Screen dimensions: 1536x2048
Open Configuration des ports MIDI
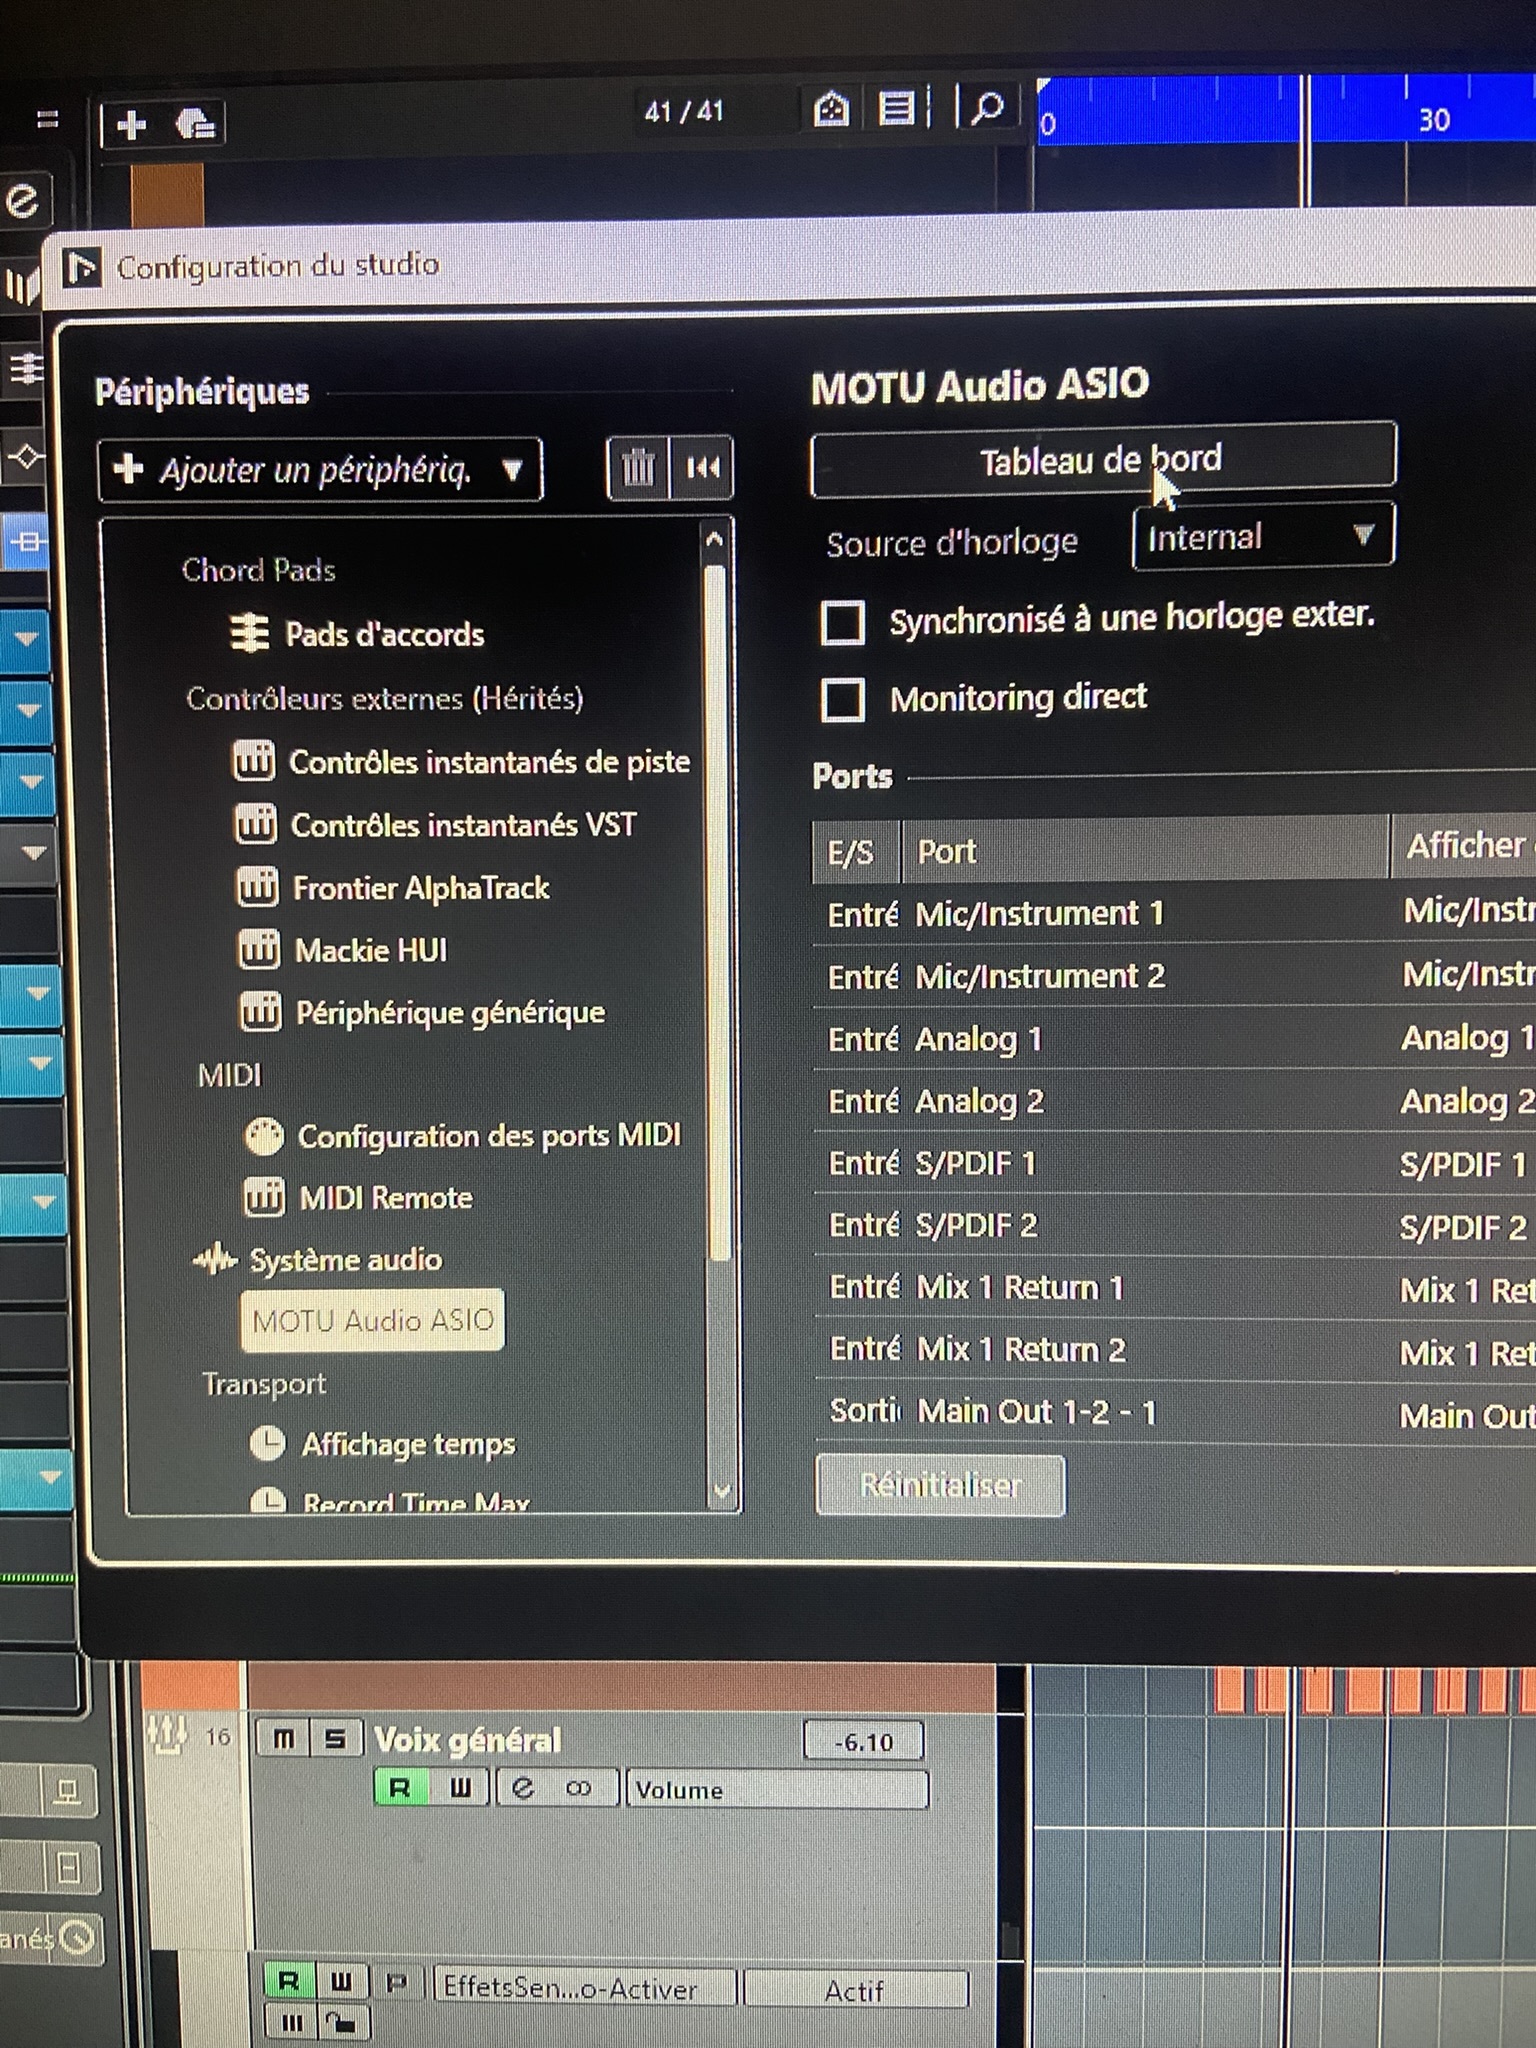pyautogui.click(x=489, y=1137)
